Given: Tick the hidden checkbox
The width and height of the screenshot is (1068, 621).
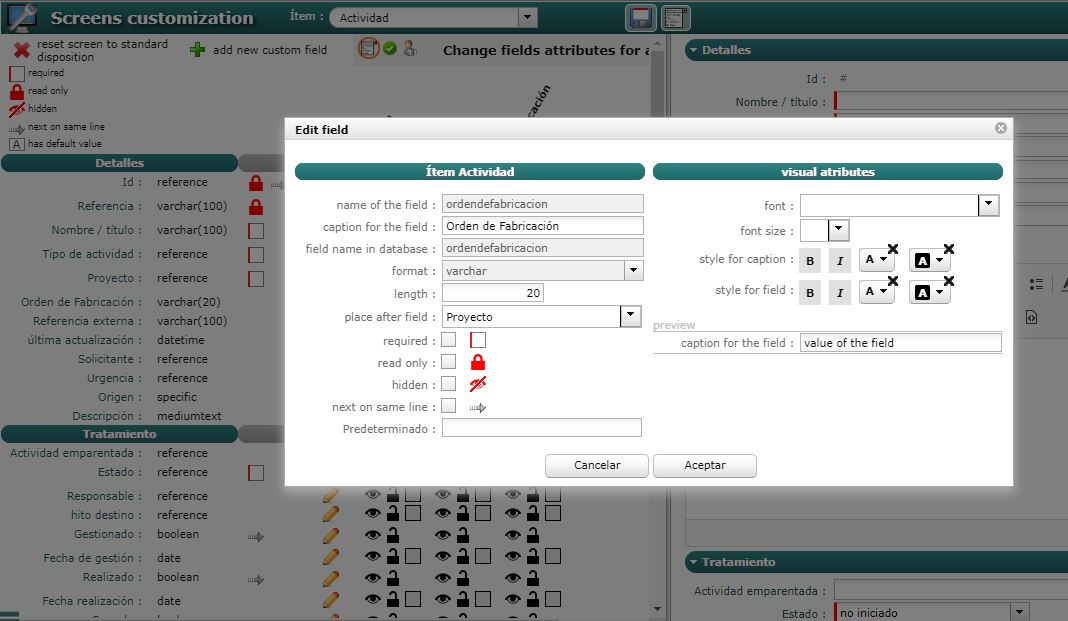Looking at the screenshot, I should tap(449, 384).
